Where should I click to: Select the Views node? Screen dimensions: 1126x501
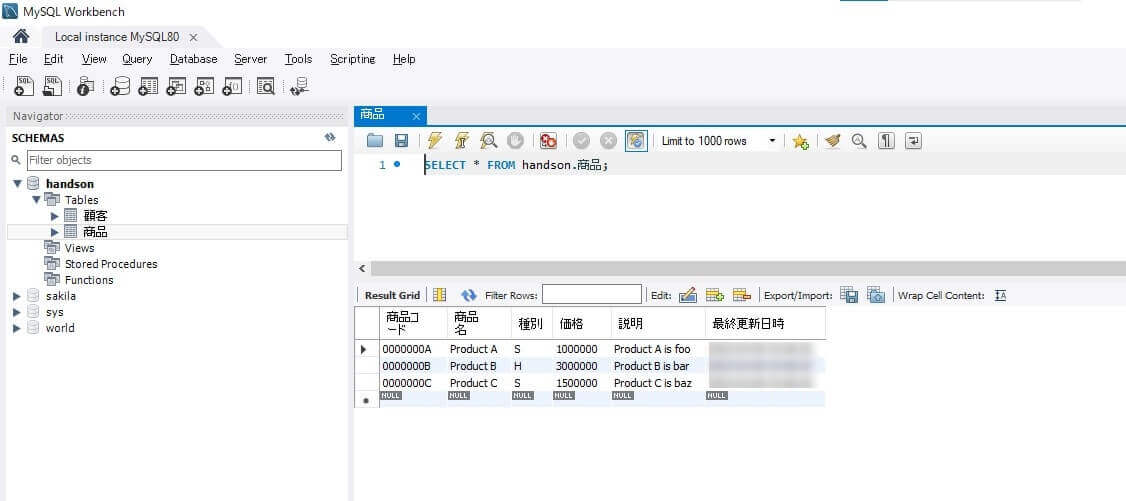point(79,248)
